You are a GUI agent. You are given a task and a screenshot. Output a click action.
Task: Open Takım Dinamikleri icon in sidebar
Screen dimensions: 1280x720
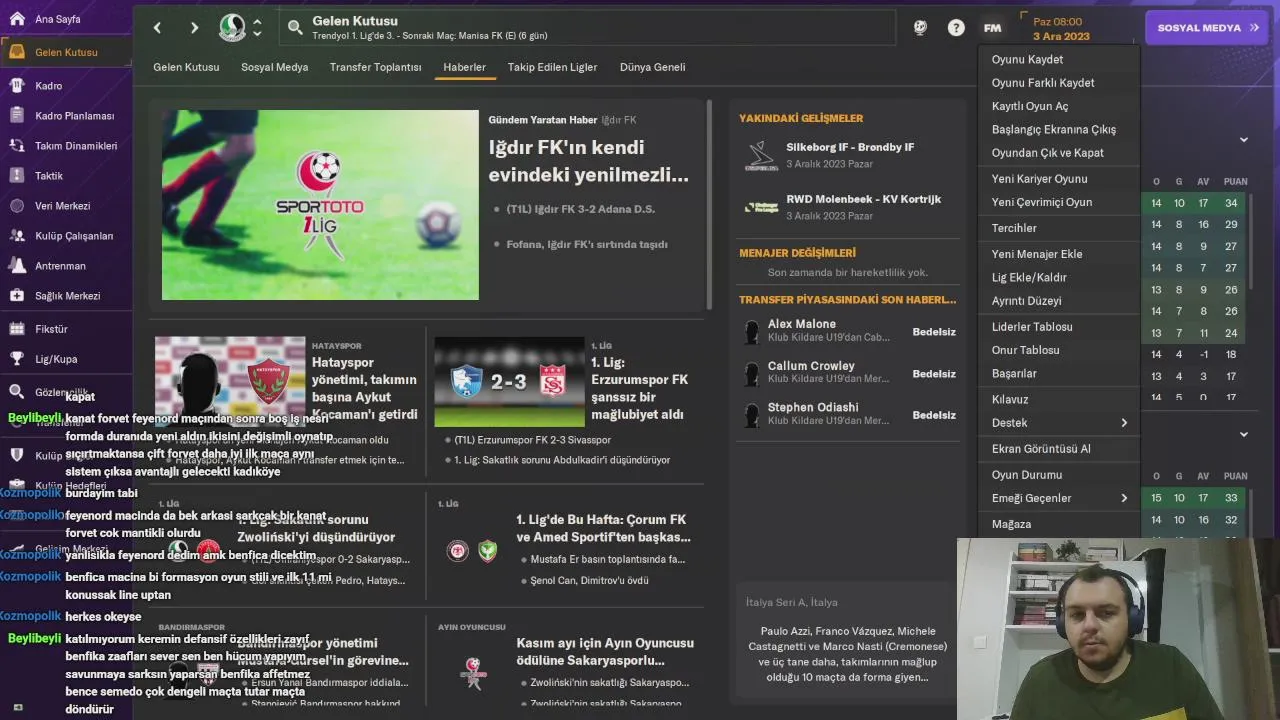click(x=17, y=146)
